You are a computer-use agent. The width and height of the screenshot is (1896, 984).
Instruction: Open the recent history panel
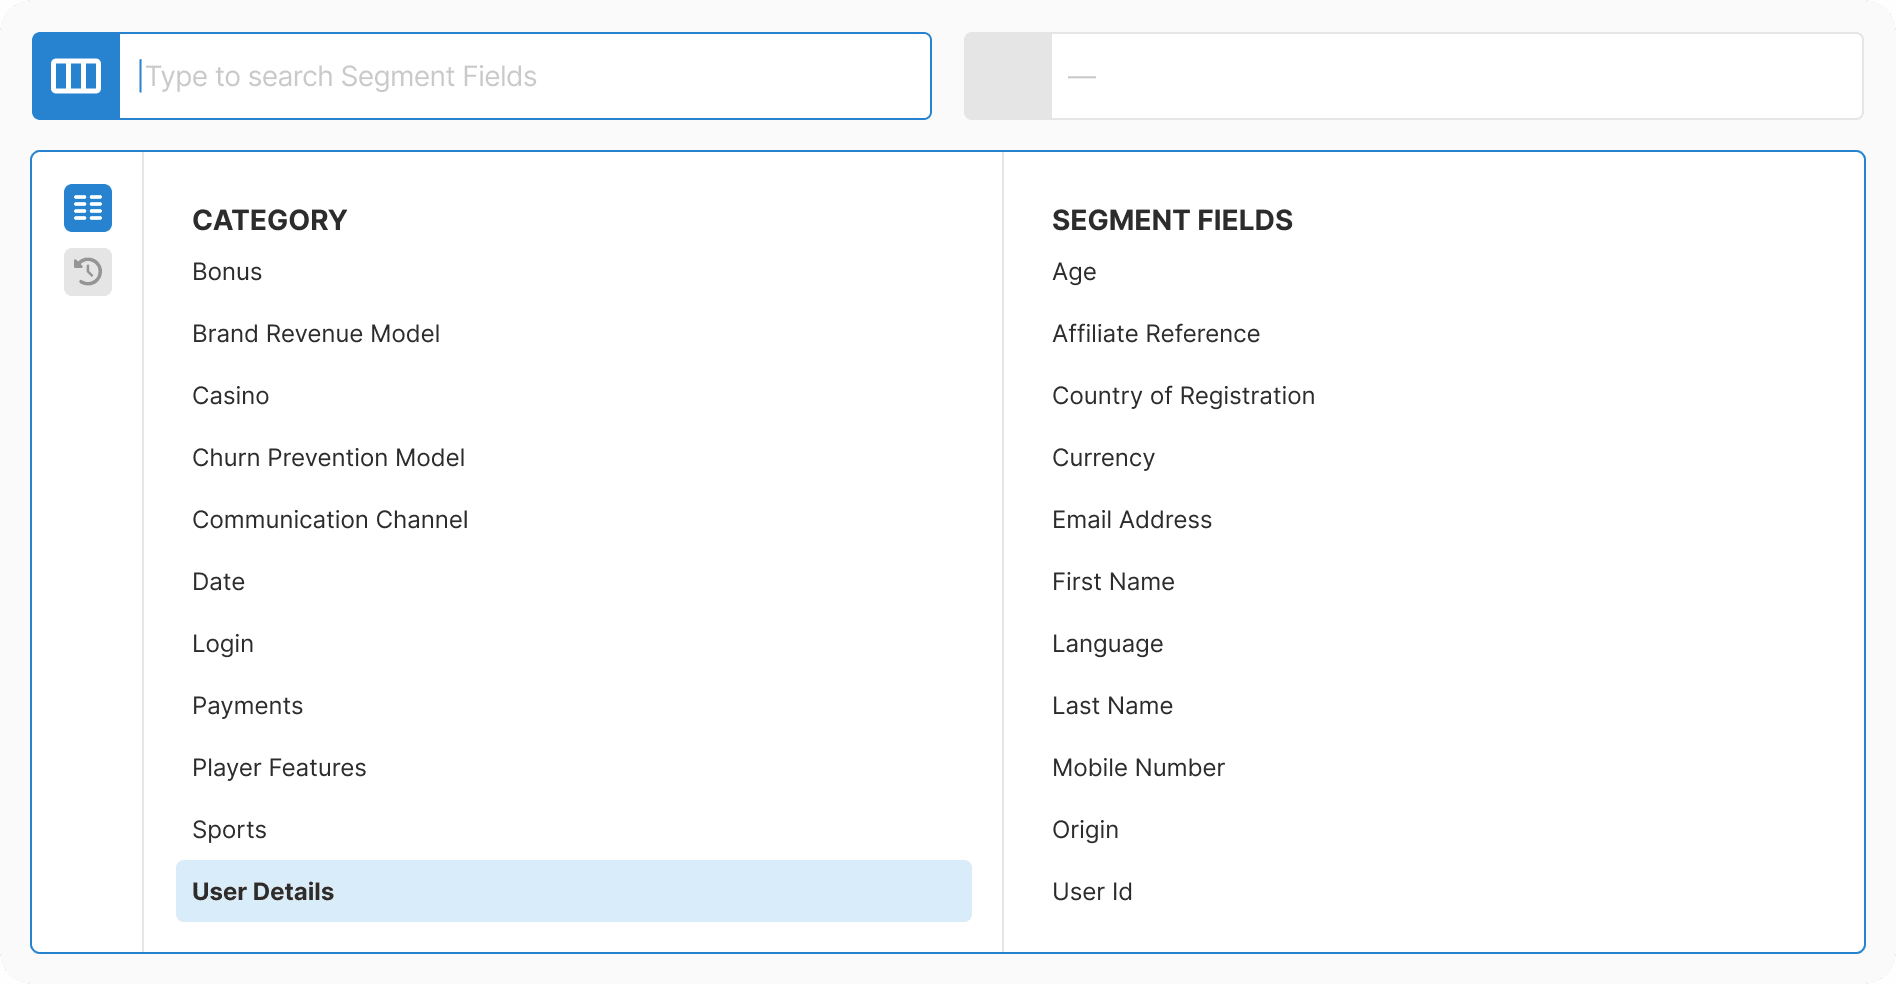[87, 272]
